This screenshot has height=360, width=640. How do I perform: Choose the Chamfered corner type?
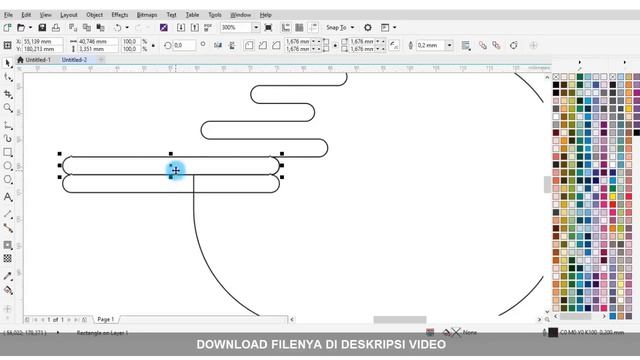click(x=276, y=45)
